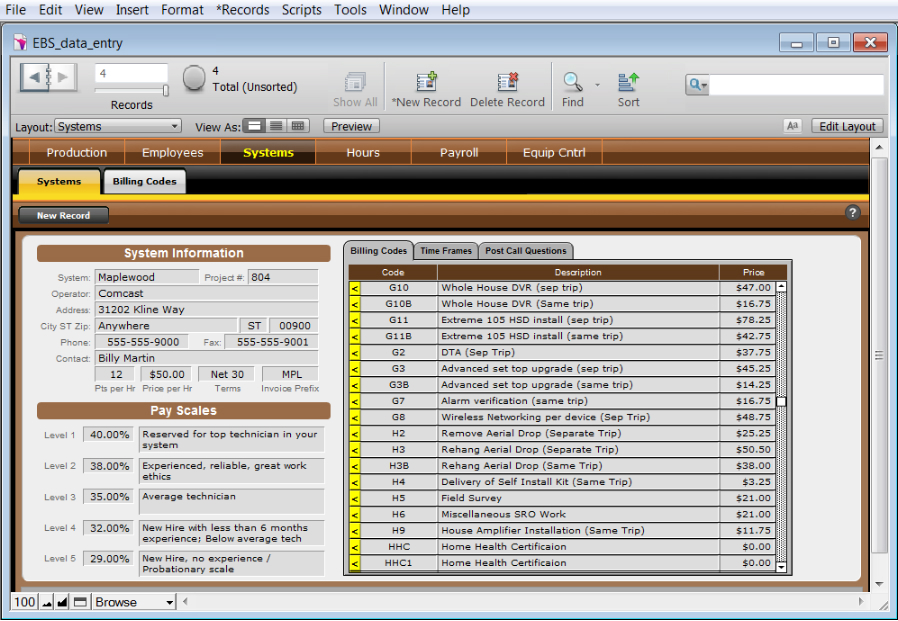
Task: Click the Preview button
Action: pos(351,127)
